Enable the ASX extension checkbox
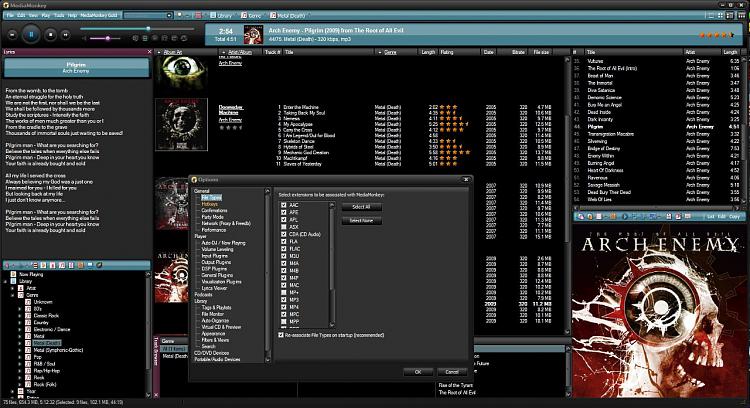Screen dimensions: 750x408 tap(284, 227)
